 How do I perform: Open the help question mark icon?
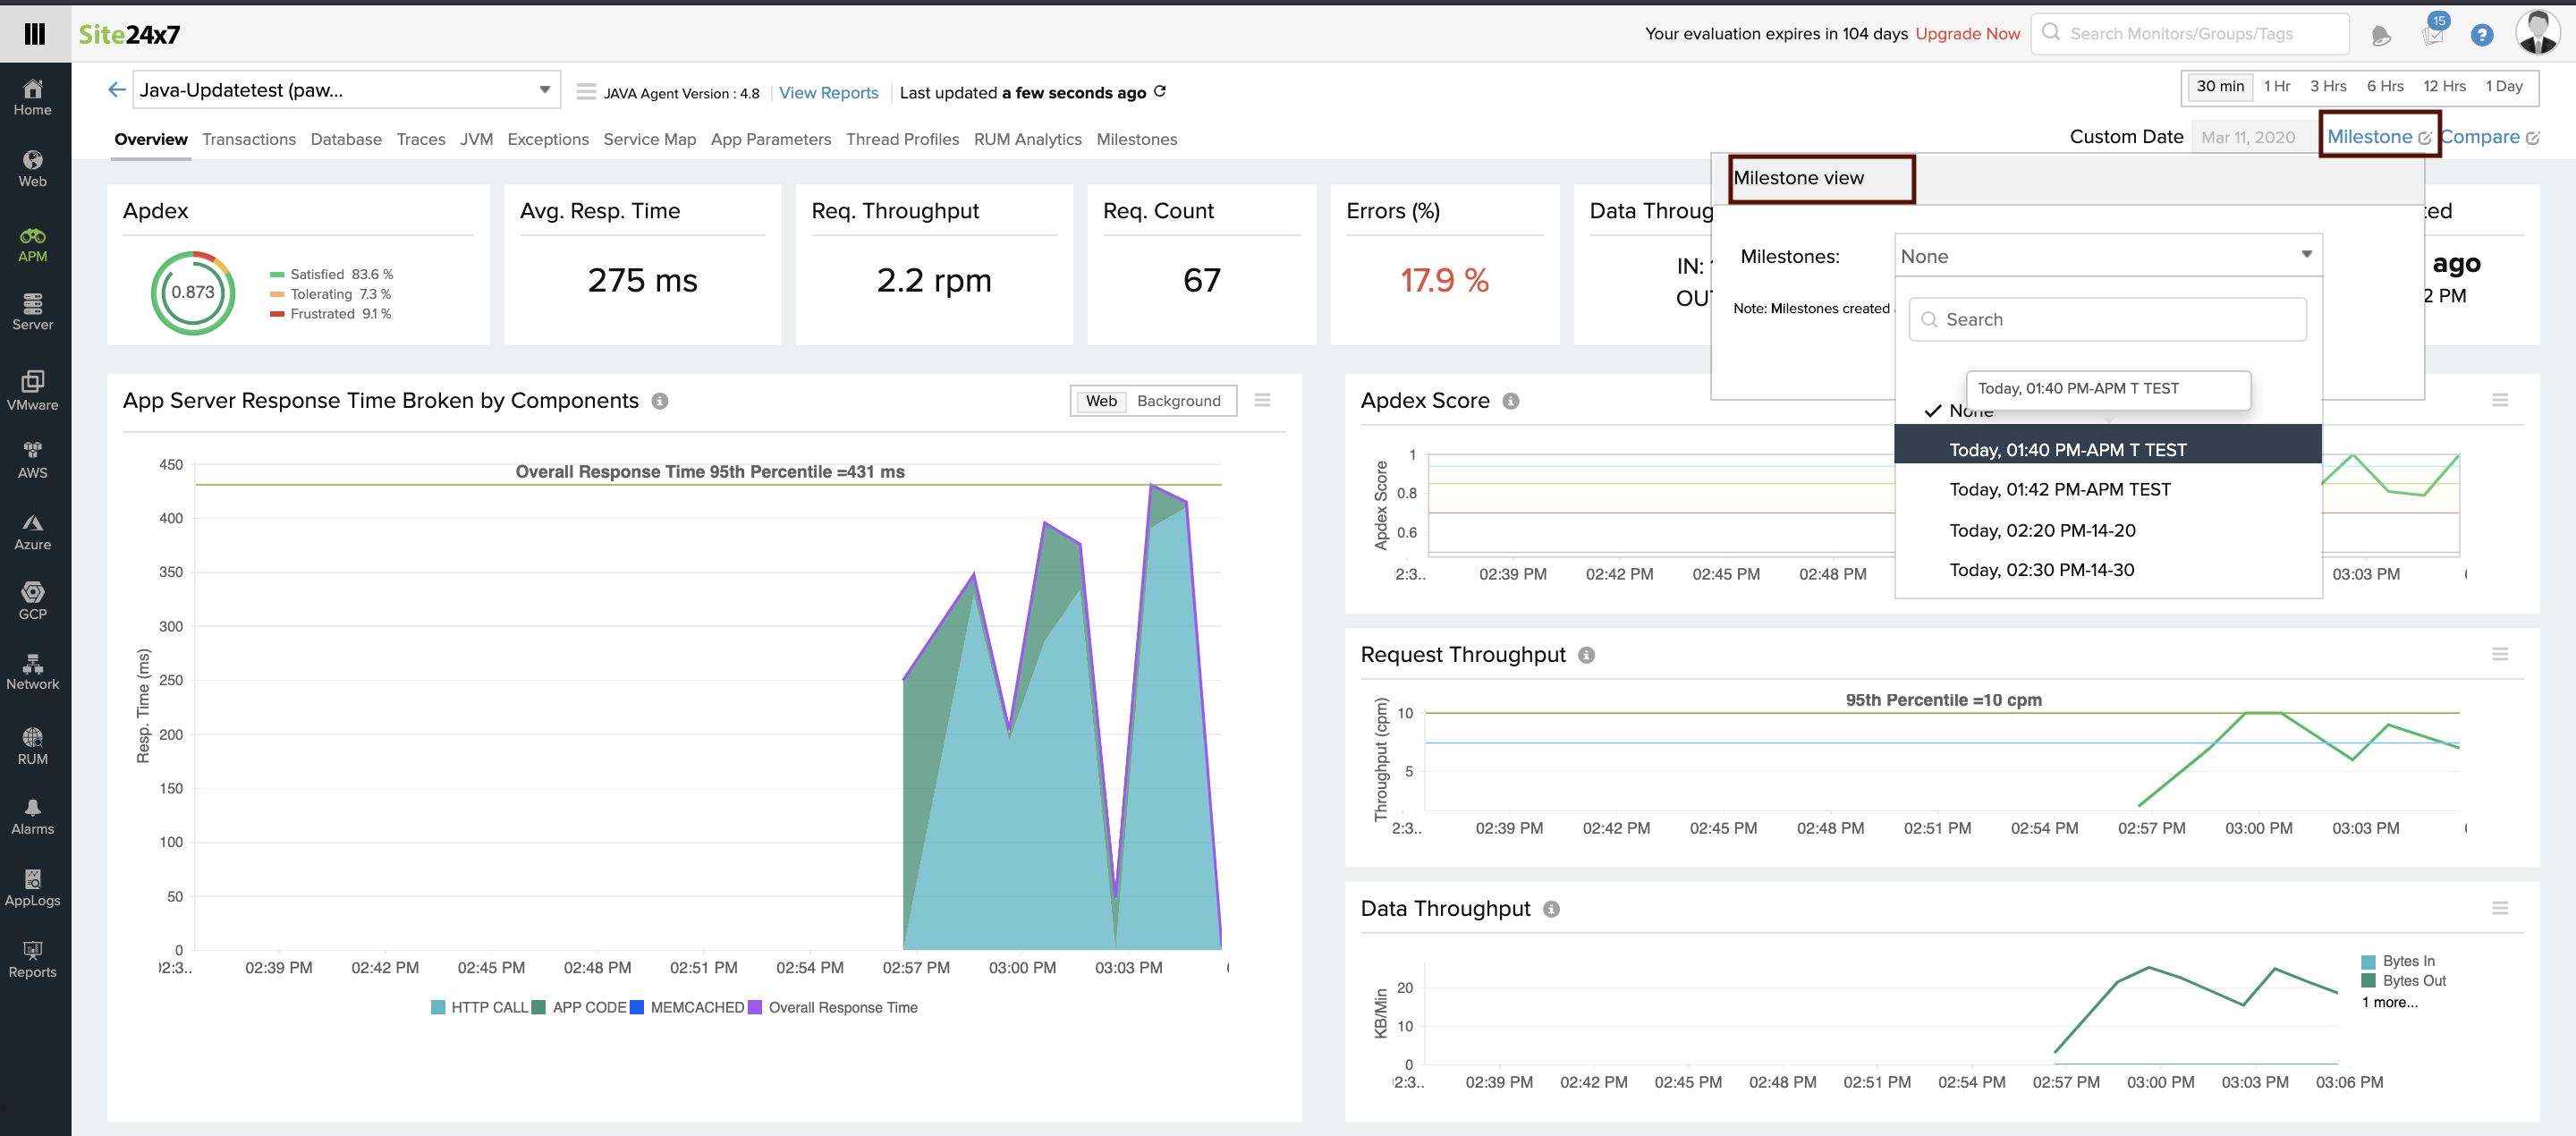[2481, 35]
